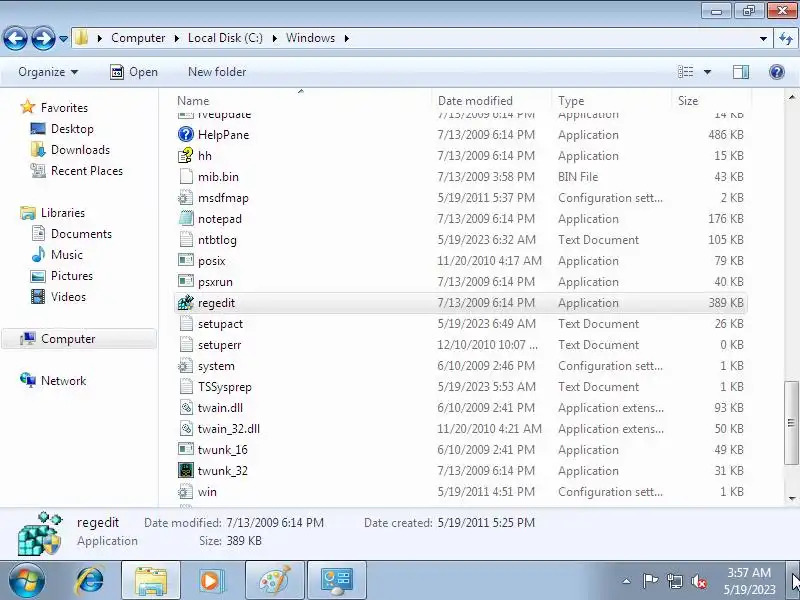Screen dimensions: 800x600
Task: Open Pictures library
Action: click(x=71, y=276)
